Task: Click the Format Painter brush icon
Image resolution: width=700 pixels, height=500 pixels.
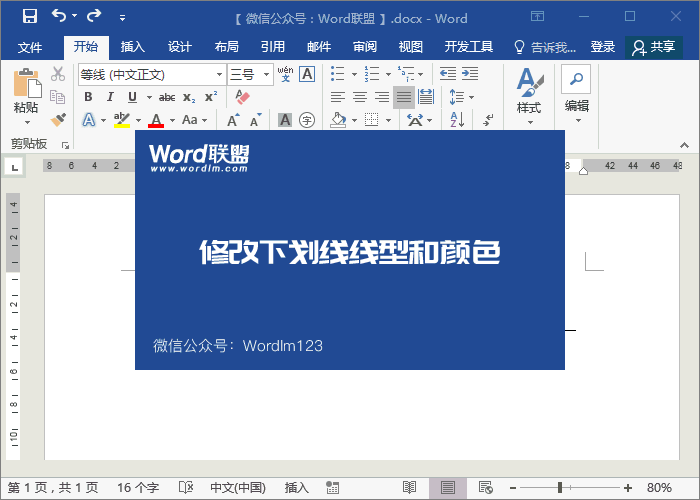Action: [58, 119]
